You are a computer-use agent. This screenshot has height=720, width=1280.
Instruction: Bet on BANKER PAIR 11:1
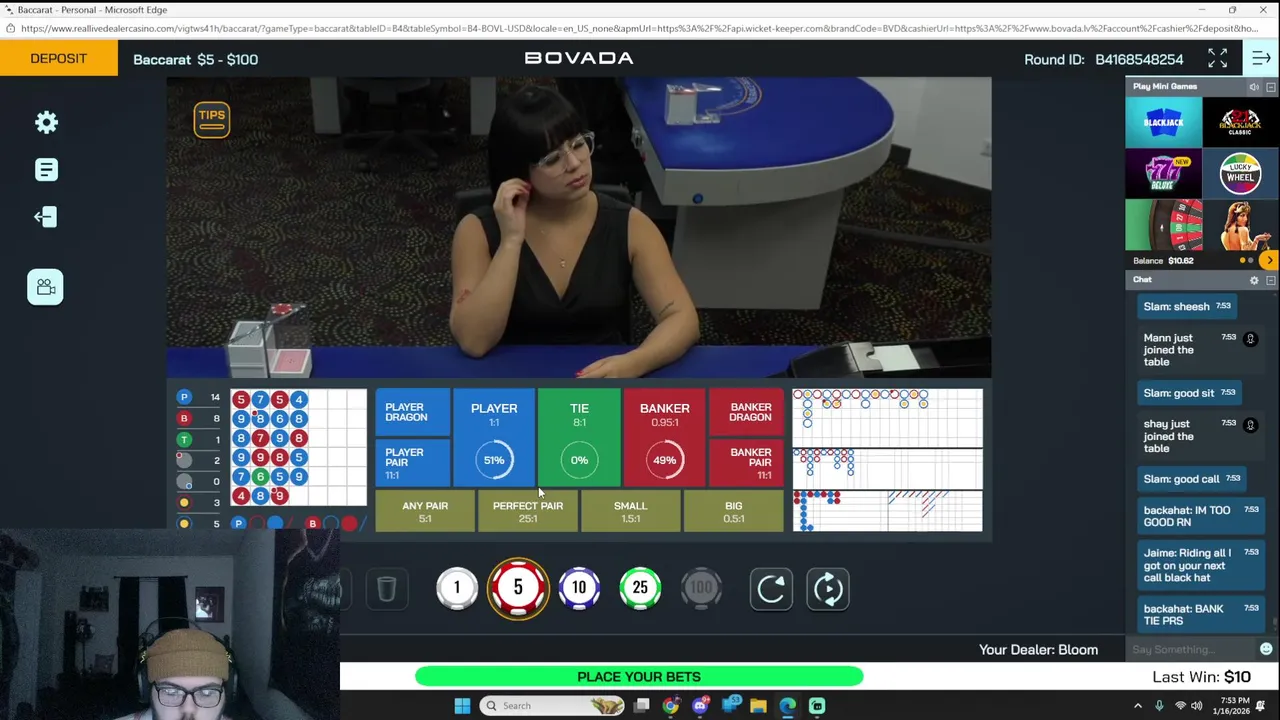(x=746, y=463)
